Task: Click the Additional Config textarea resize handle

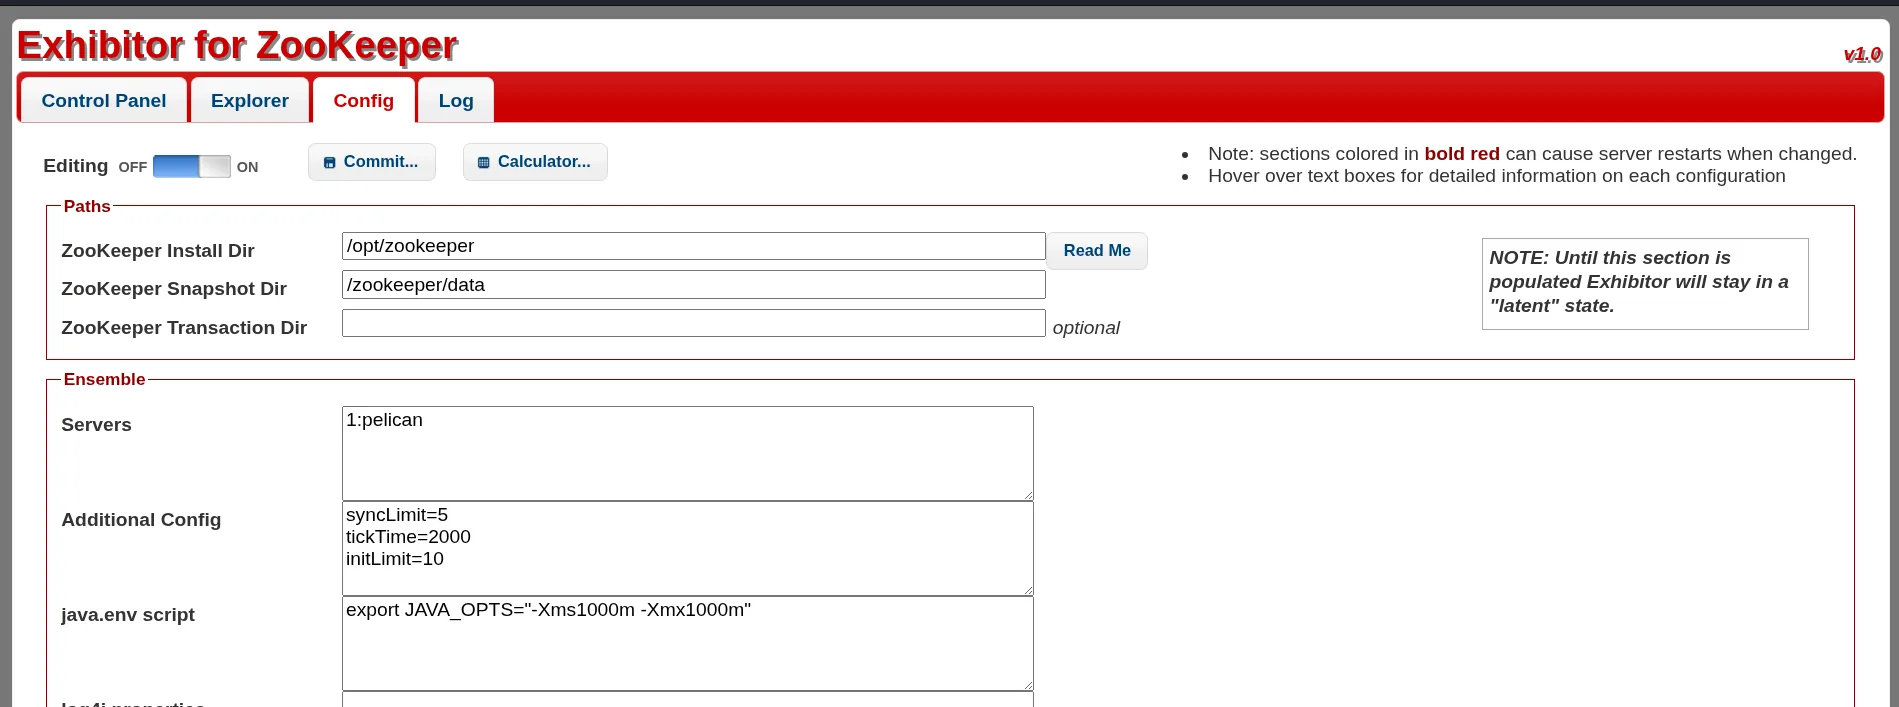Action: 1027,589
